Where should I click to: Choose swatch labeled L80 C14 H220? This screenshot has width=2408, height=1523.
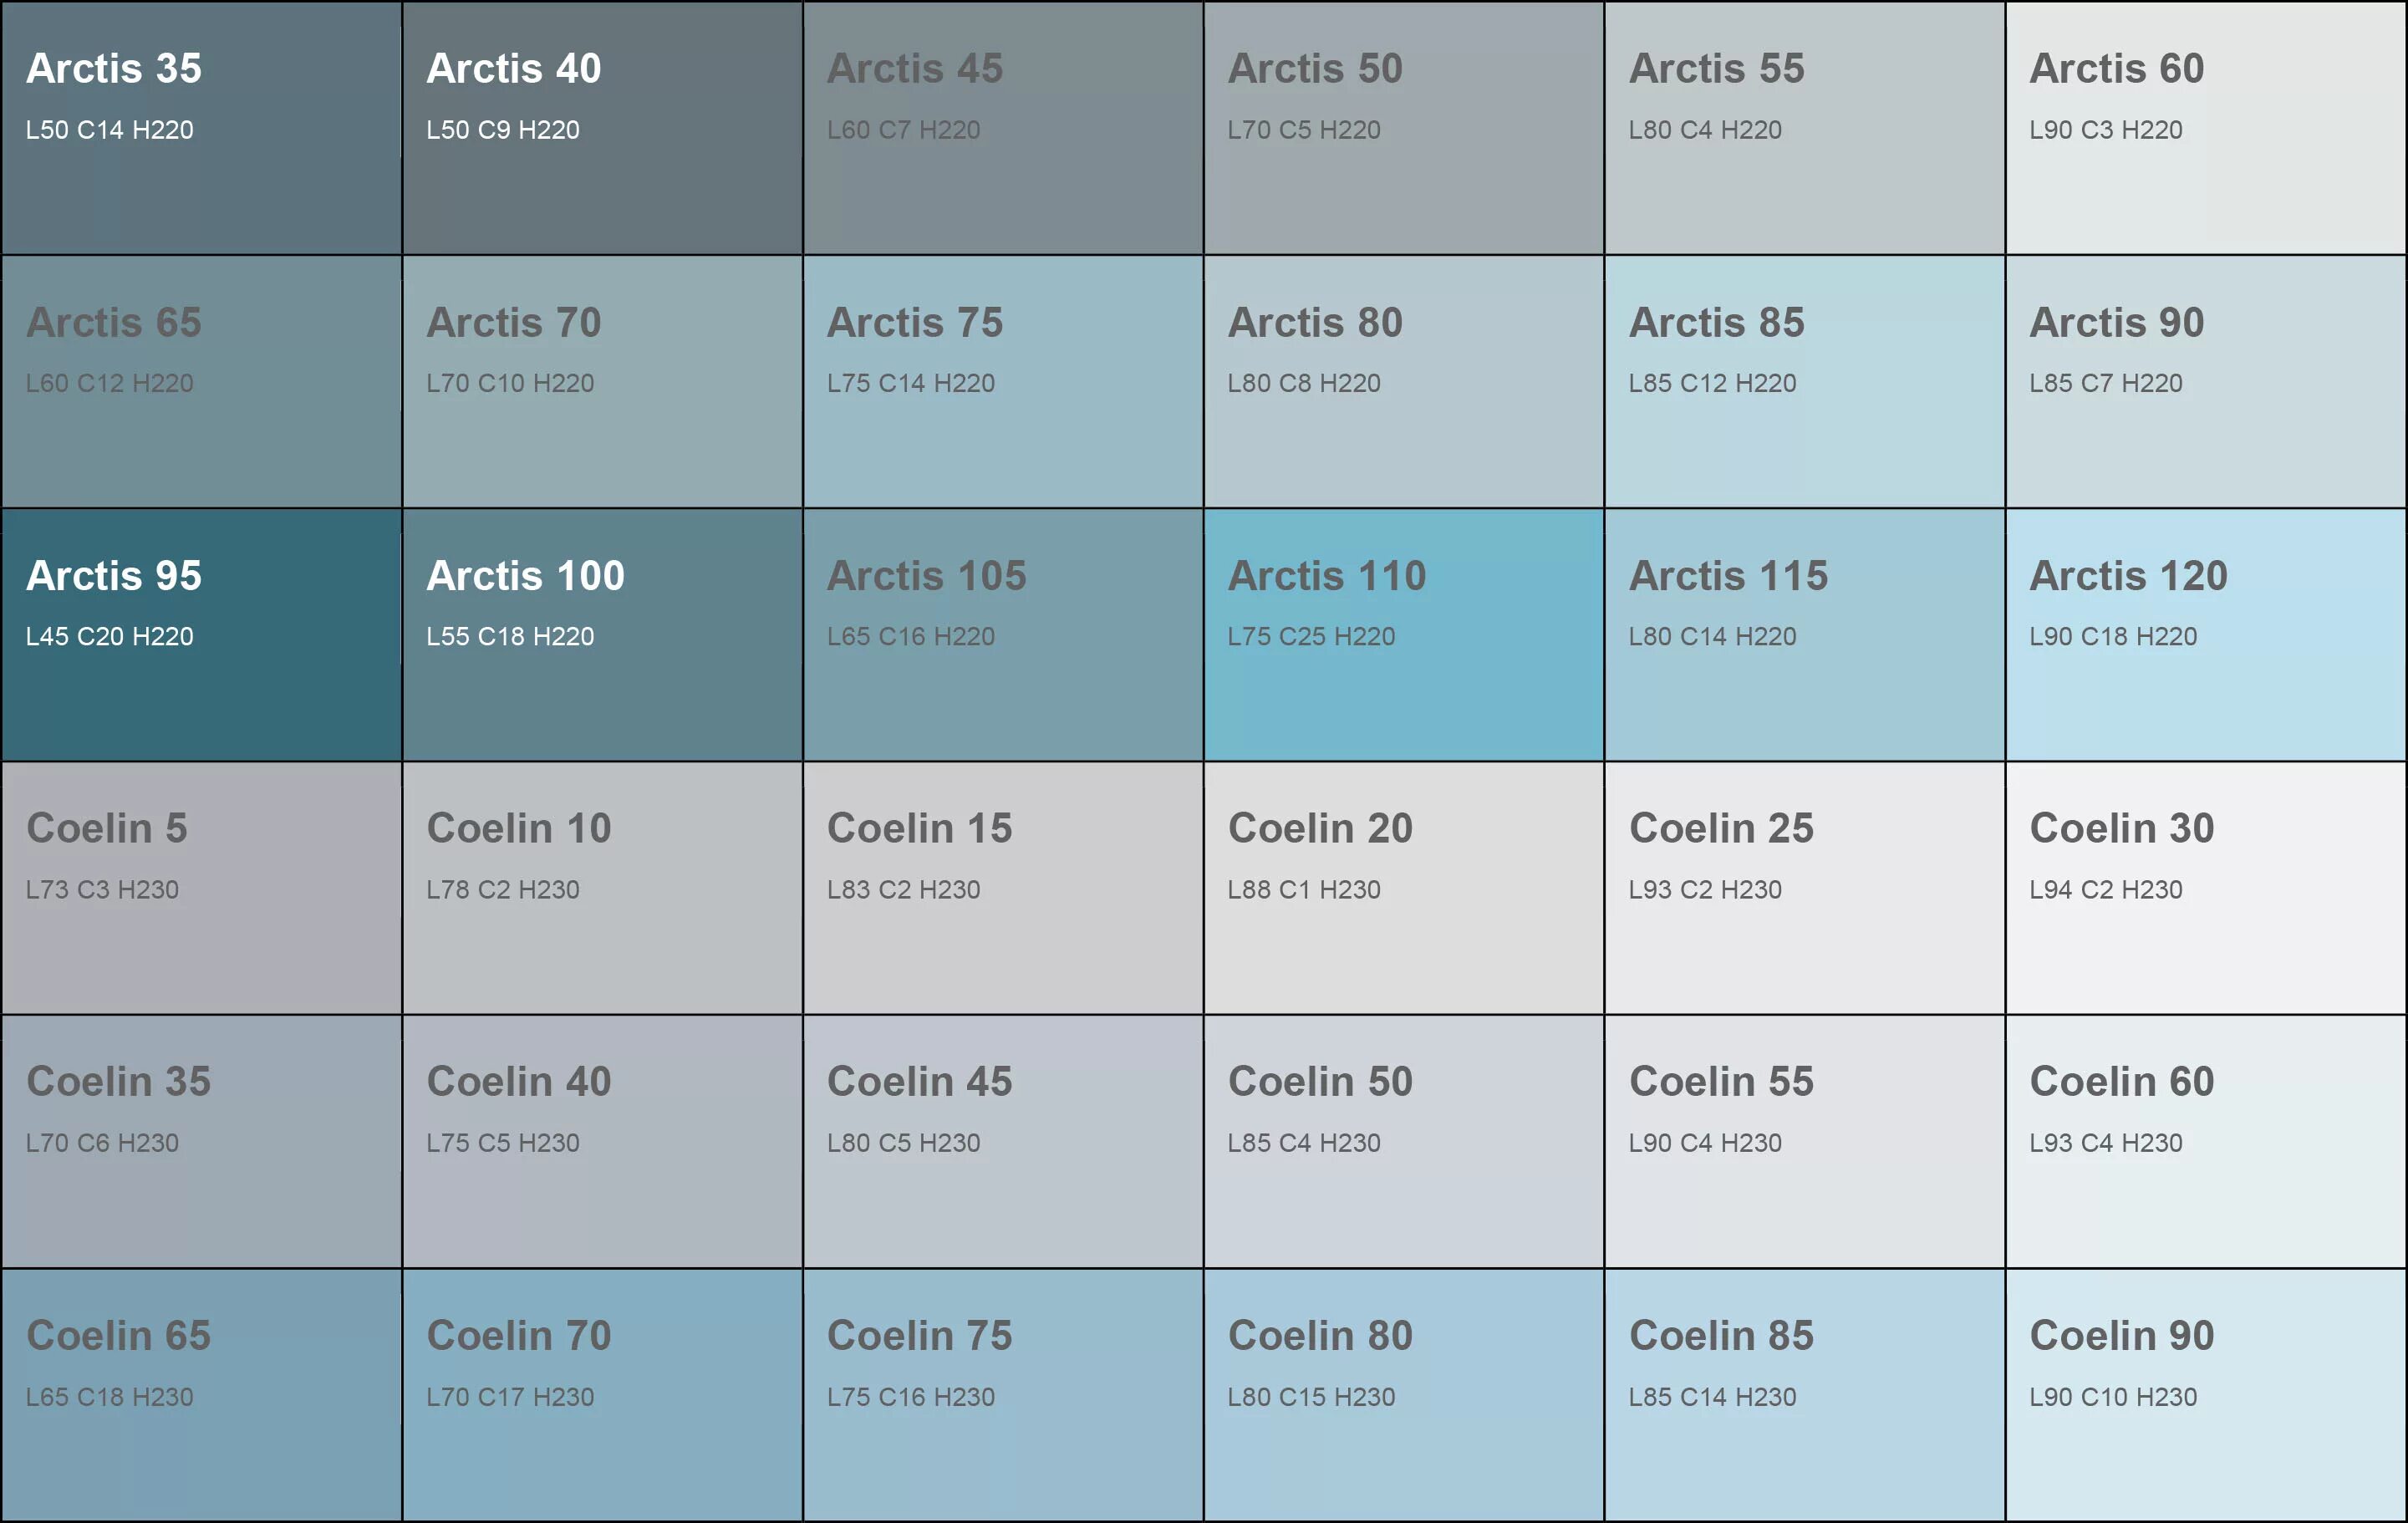1805,635
